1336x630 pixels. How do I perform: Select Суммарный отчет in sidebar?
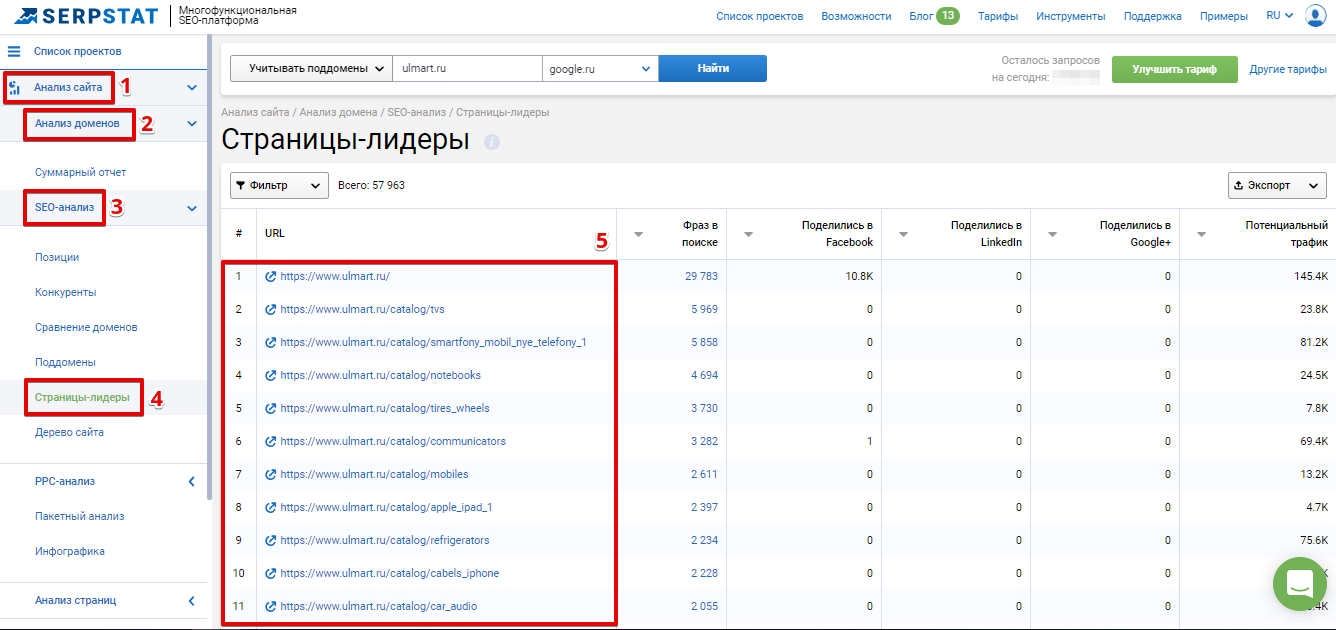81,172
